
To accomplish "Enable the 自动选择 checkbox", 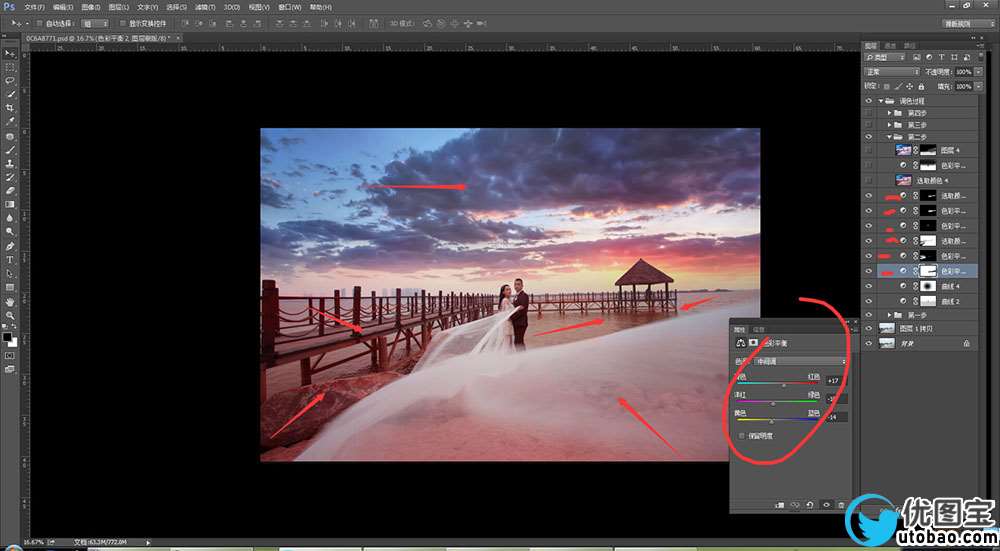I will (x=40, y=24).
